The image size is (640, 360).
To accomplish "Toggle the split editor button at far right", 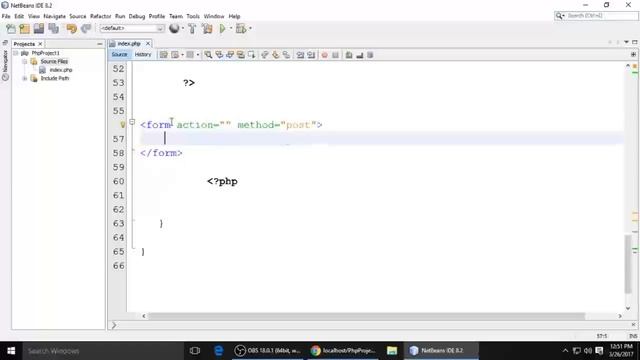I will click(x=633, y=54).
